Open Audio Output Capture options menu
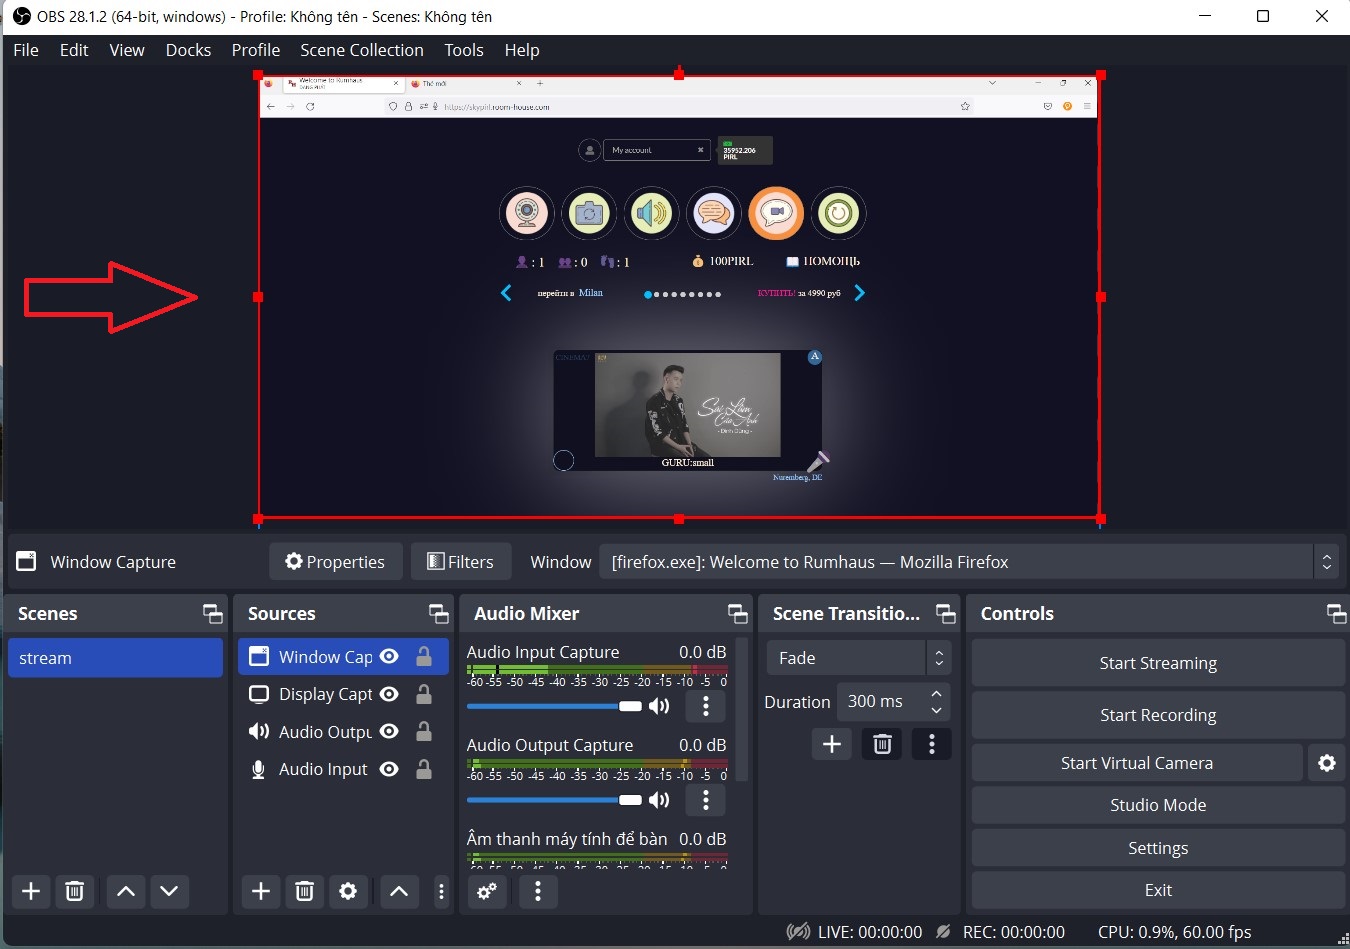The height and width of the screenshot is (949, 1350). pyautogui.click(x=706, y=800)
